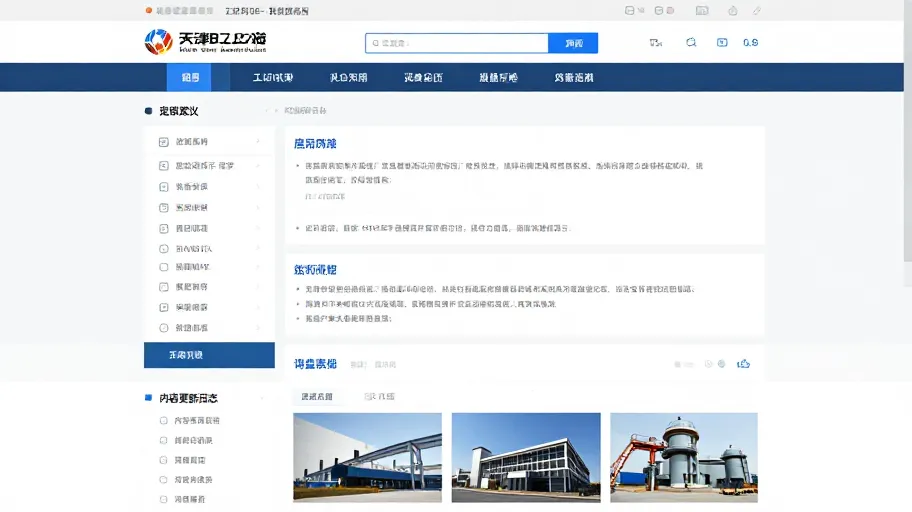Select the highlighted first item in blue navigation bar
Image resolution: width=912 pixels, height=512 pixels.
[x=191, y=77]
